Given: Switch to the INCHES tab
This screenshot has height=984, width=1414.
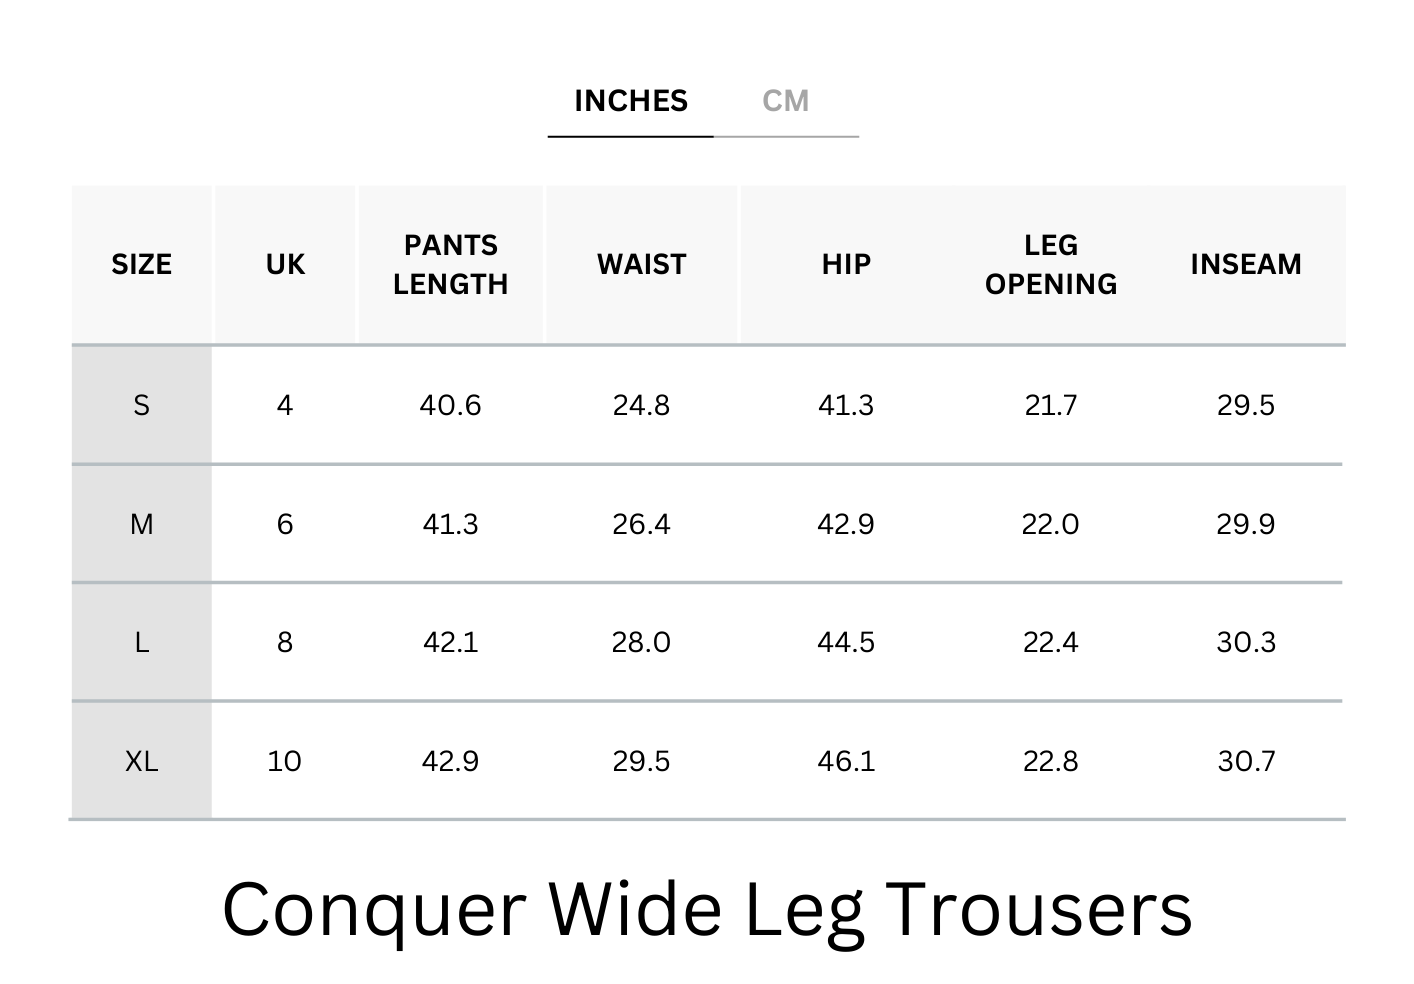Looking at the screenshot, I should pyautogui.click(x=631, y=101).
